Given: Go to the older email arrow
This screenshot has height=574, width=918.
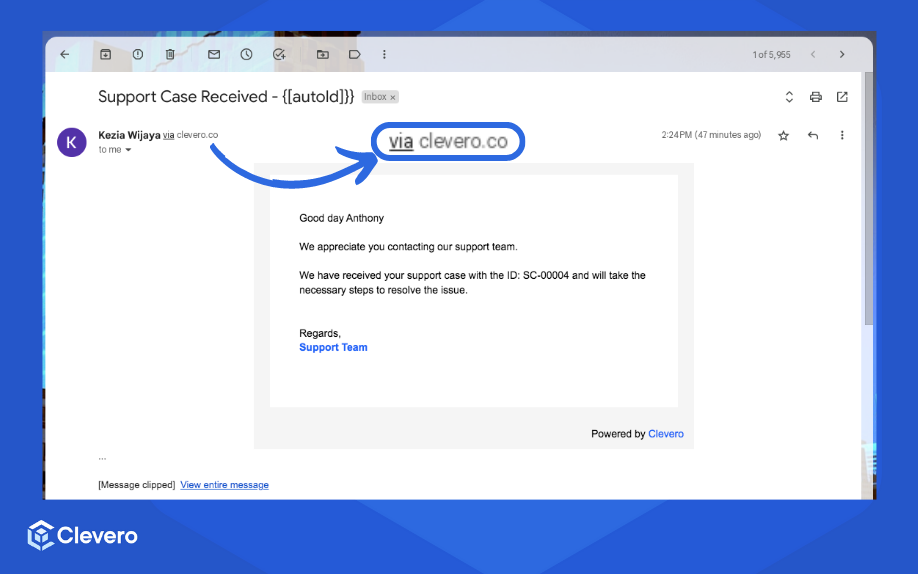Looking at the screenshot, I should [842, 54].
